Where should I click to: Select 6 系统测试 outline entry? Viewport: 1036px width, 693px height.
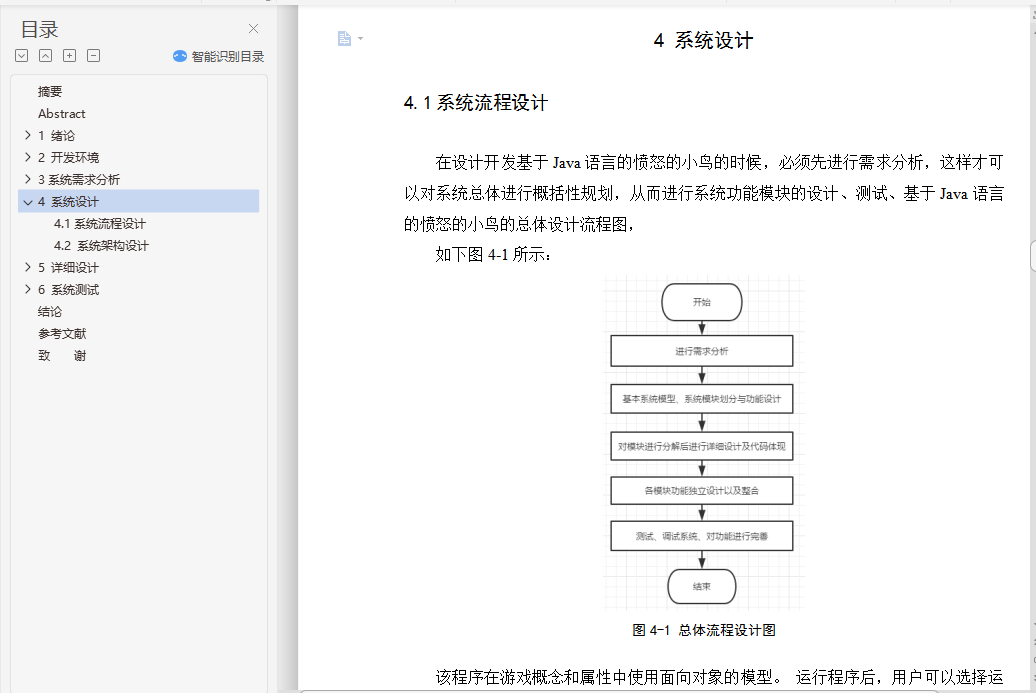(x=68, y=289)
